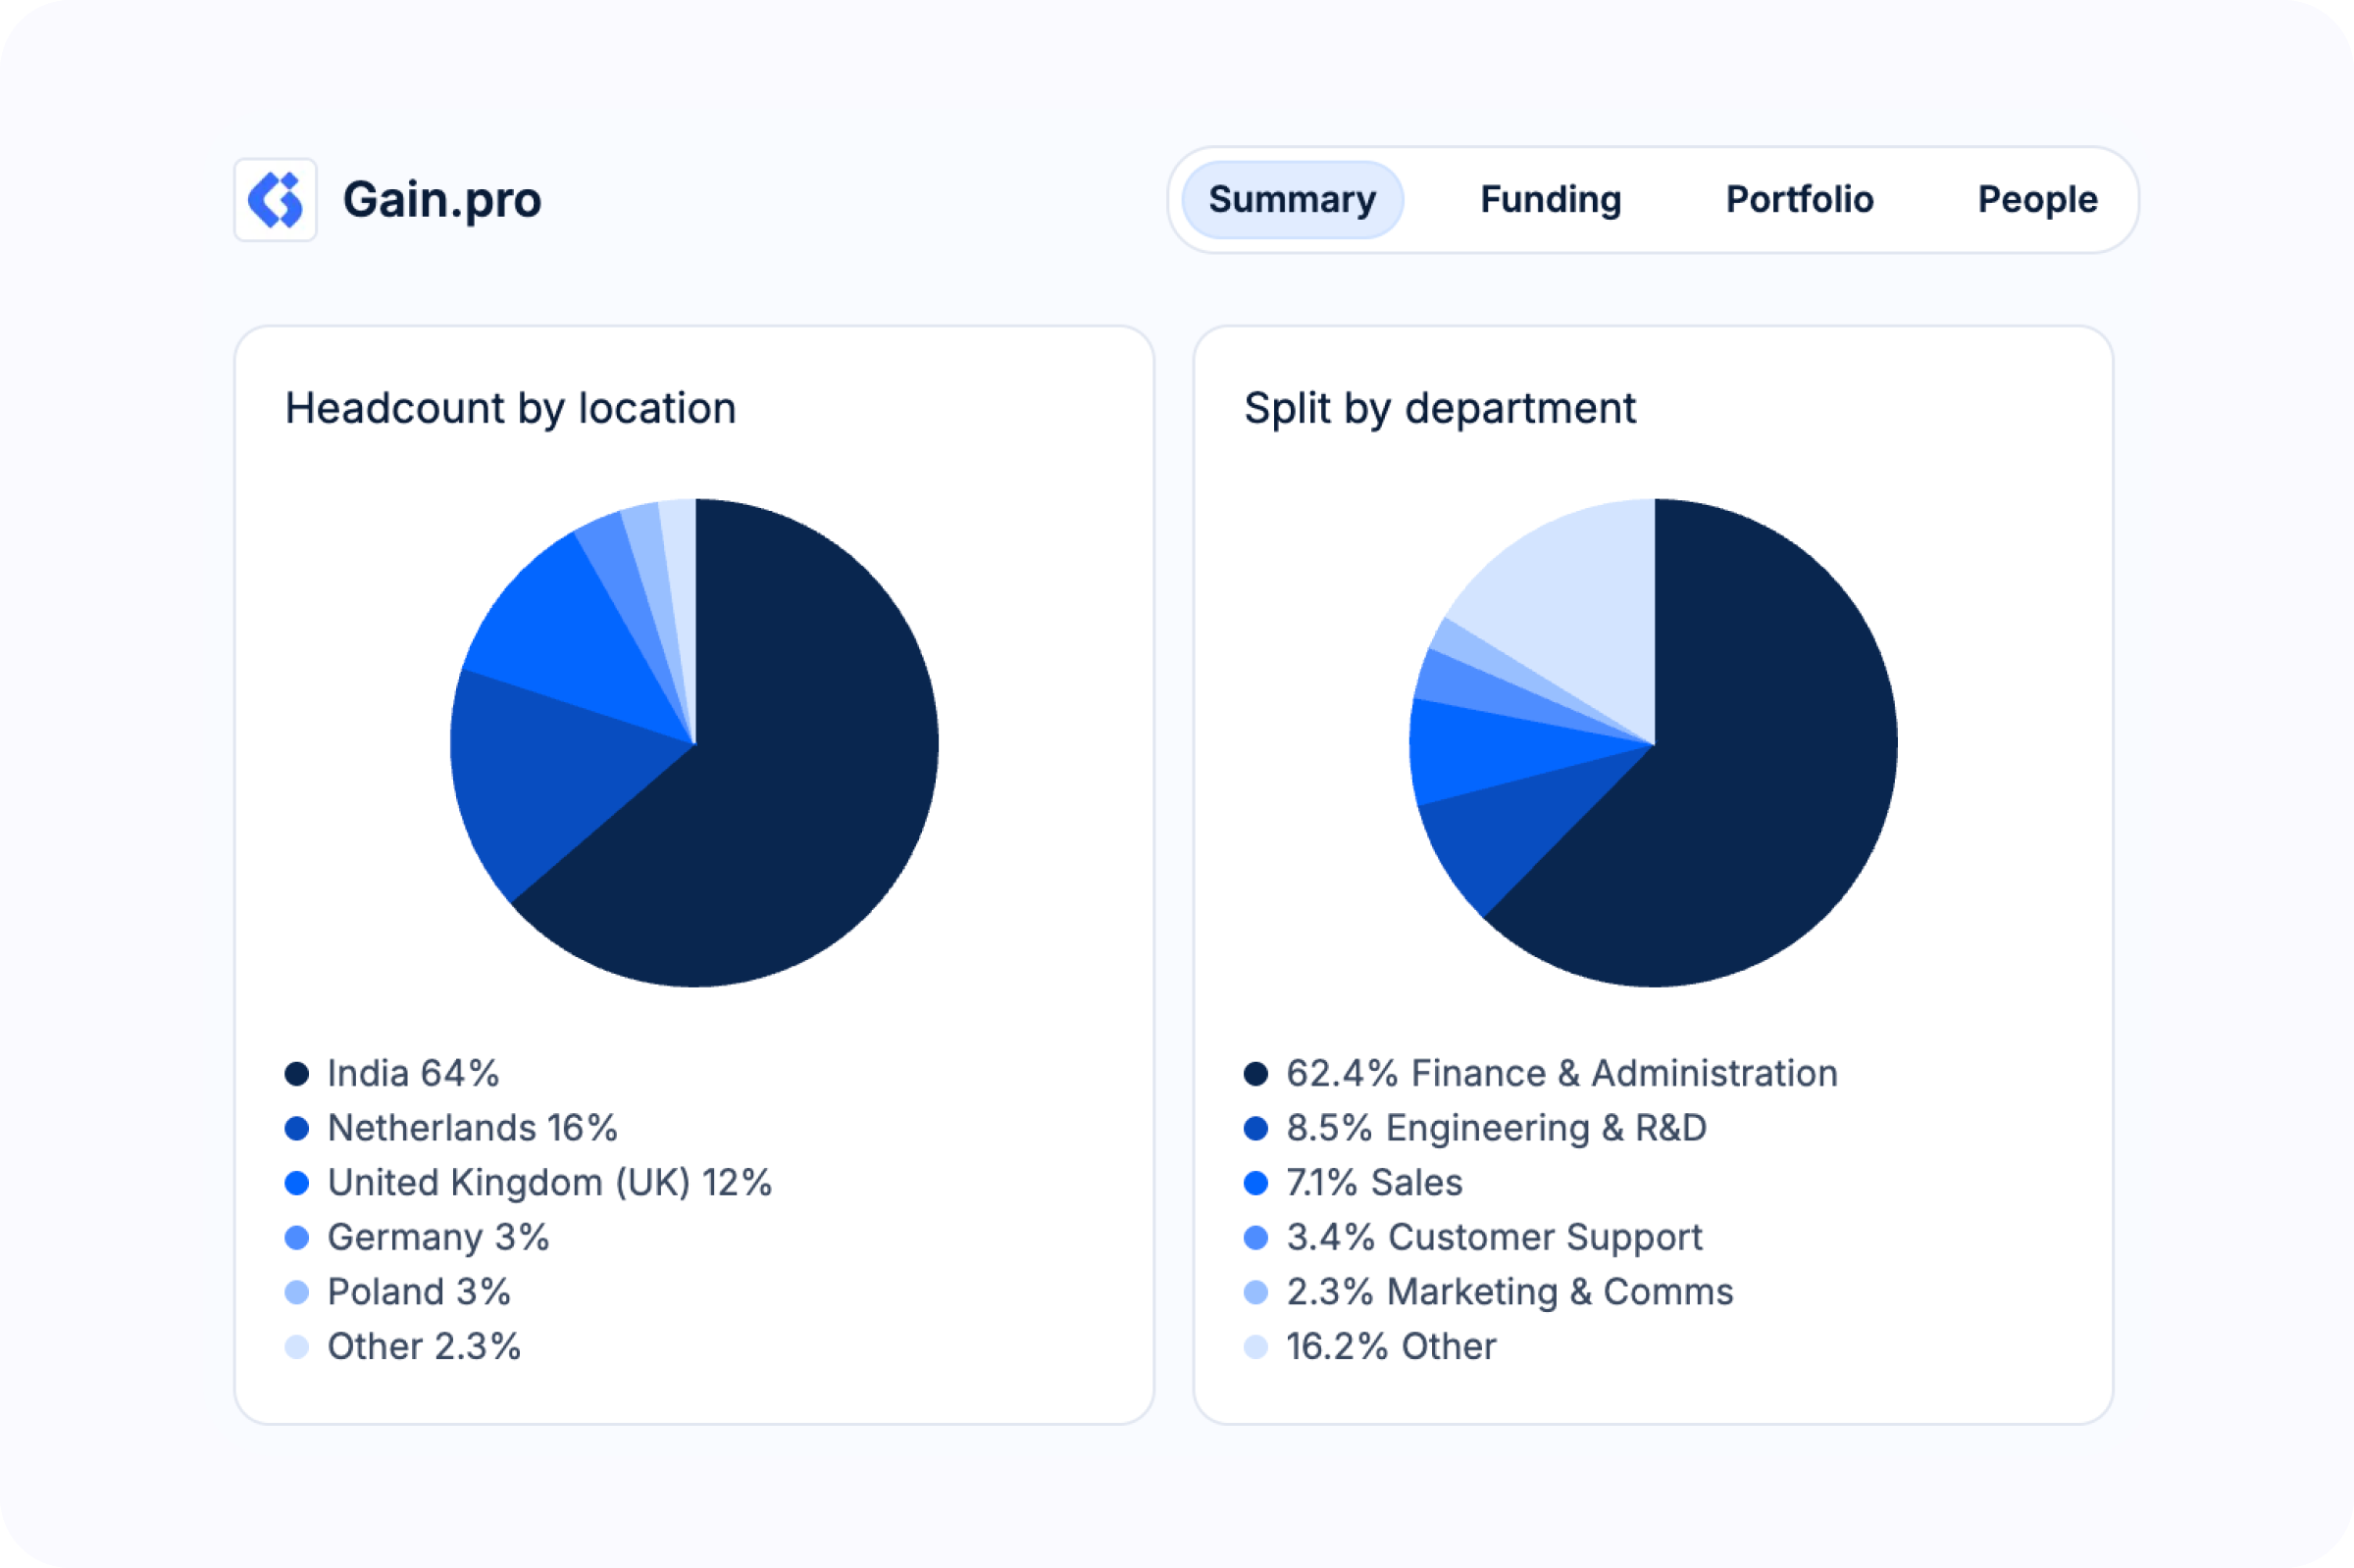Image resolution: width=2354 pixels, height=1568 pixels.
Task: Select Poland 3% legend item
Action: (419, 1292)
